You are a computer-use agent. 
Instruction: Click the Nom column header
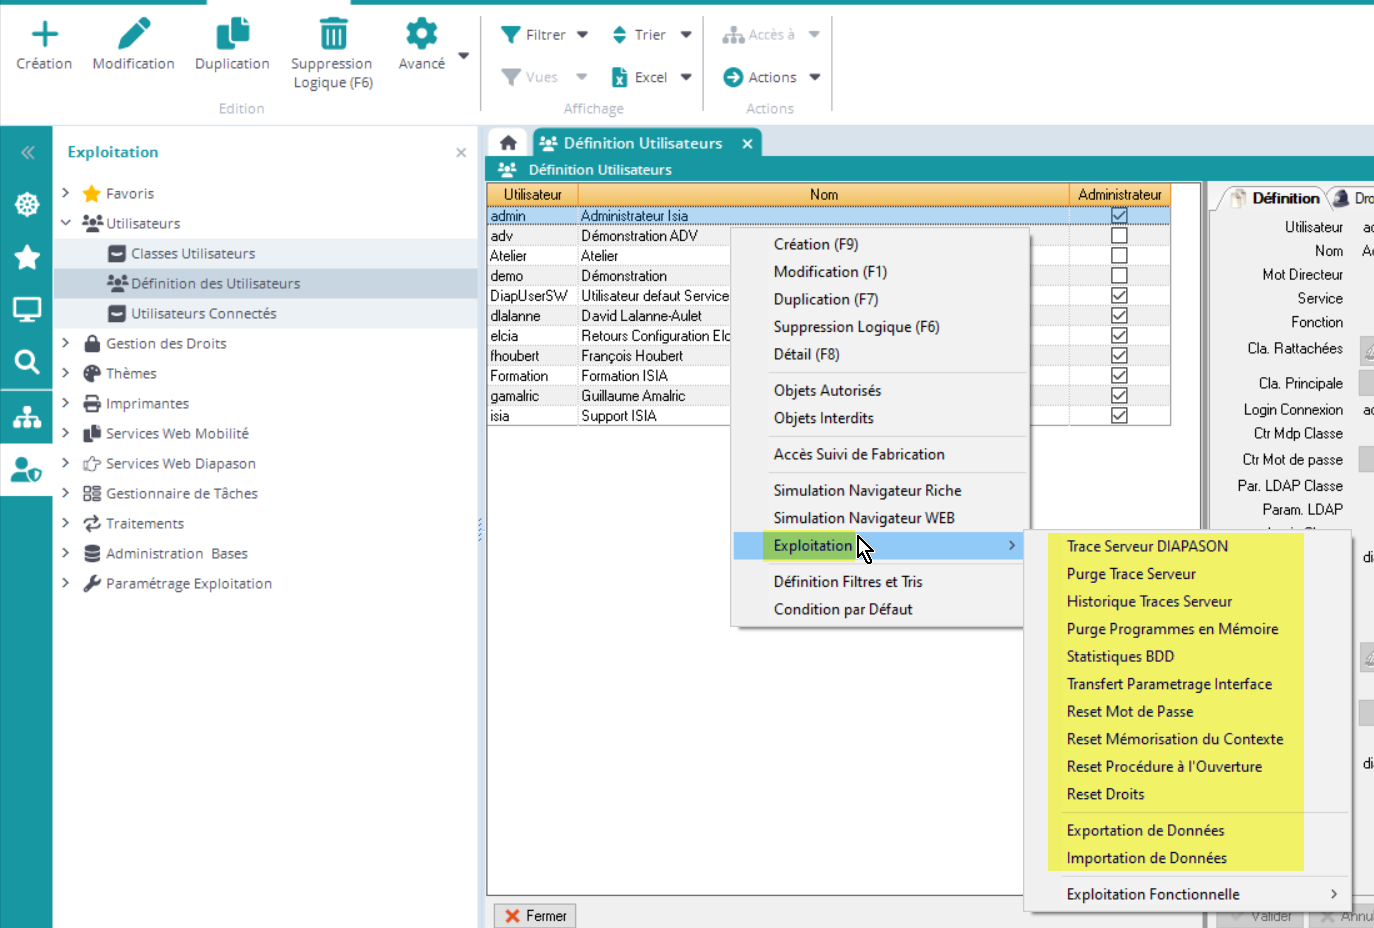823,195
